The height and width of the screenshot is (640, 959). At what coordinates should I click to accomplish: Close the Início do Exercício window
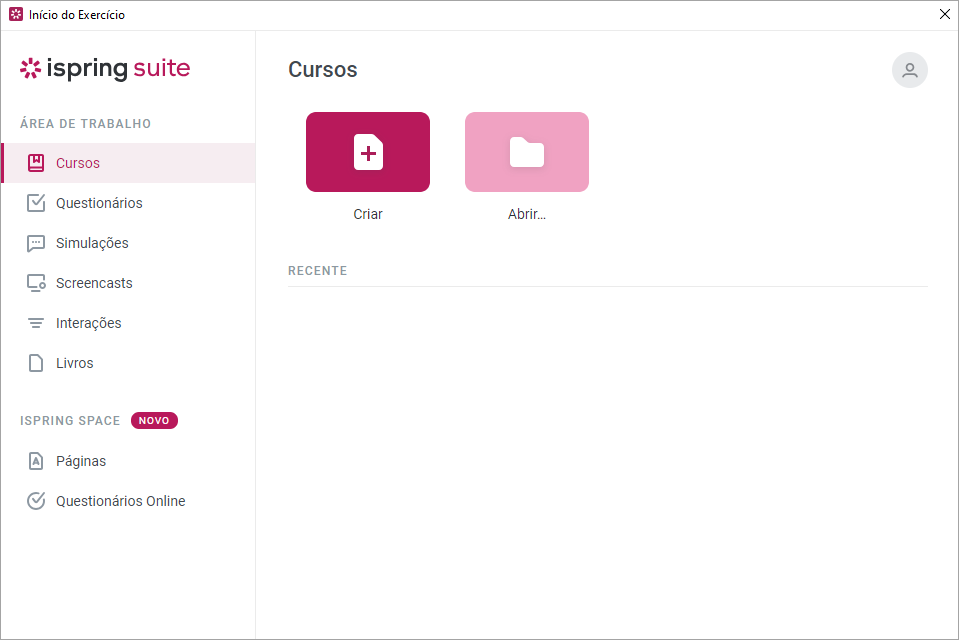click(x=944, y=15)
